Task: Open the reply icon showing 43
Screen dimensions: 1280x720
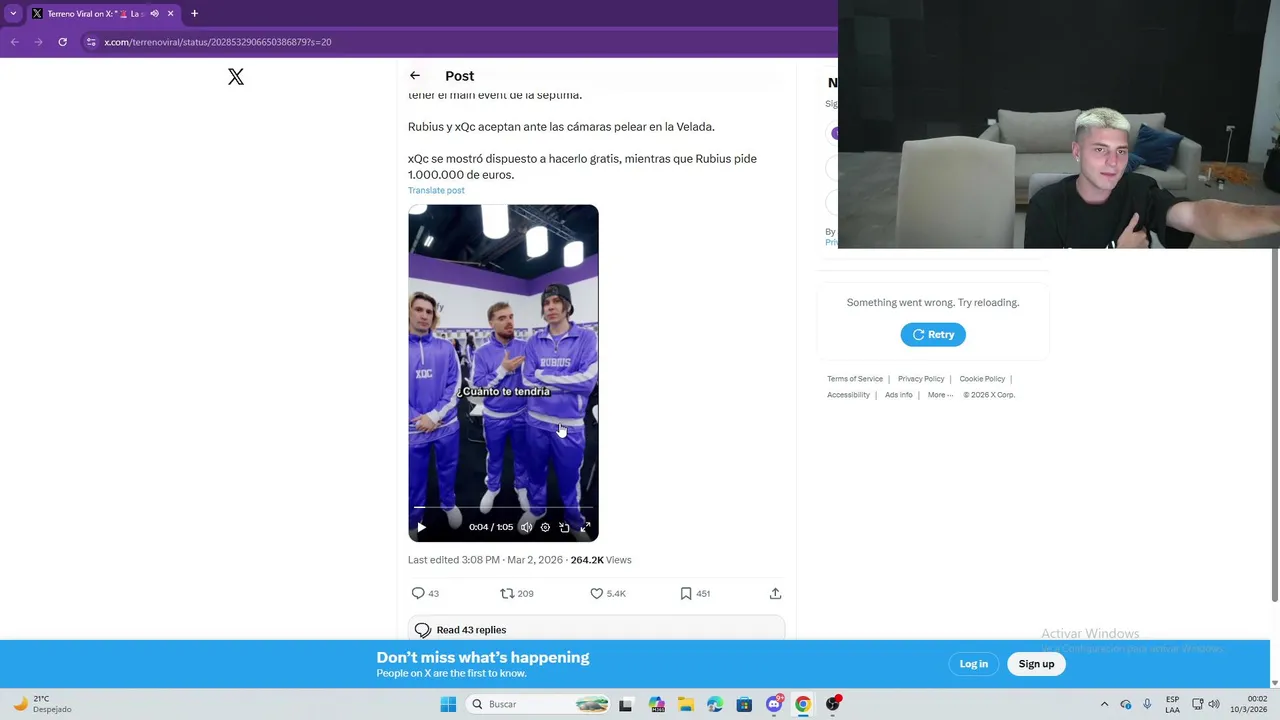Action: click(x=425, y=593)
